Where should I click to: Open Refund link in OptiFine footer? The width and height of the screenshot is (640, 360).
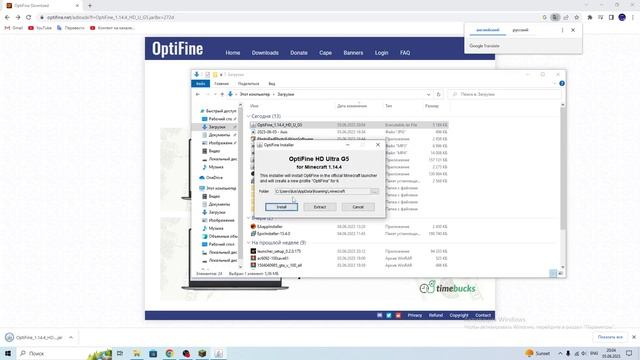pyautogui.click(x=436, y=316)
